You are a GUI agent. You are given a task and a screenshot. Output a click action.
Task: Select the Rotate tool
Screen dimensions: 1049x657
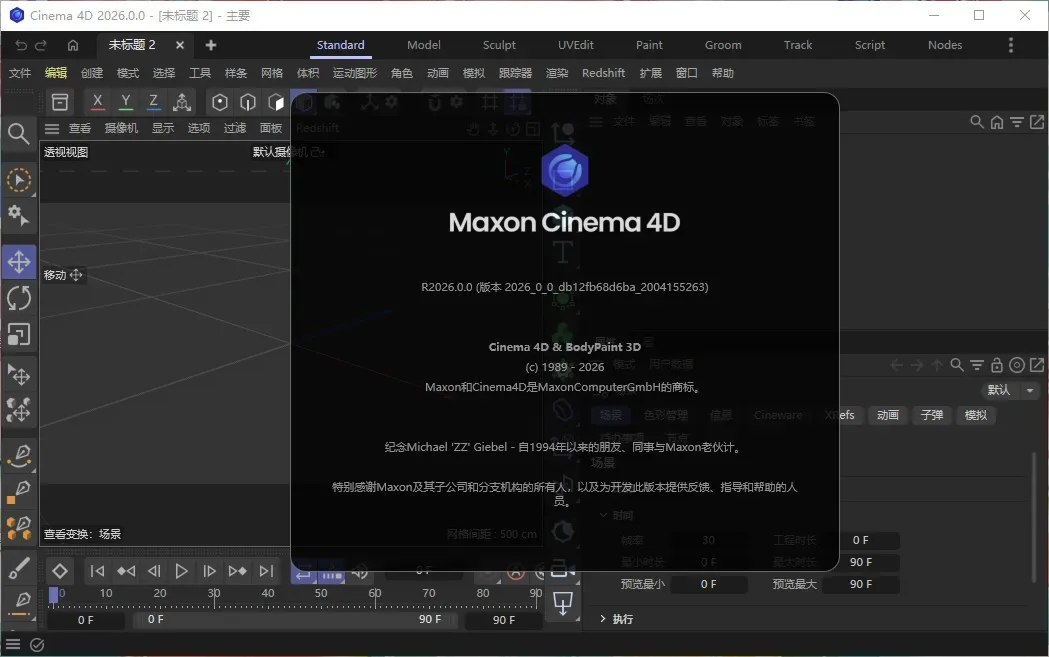(x=19, y=298)
